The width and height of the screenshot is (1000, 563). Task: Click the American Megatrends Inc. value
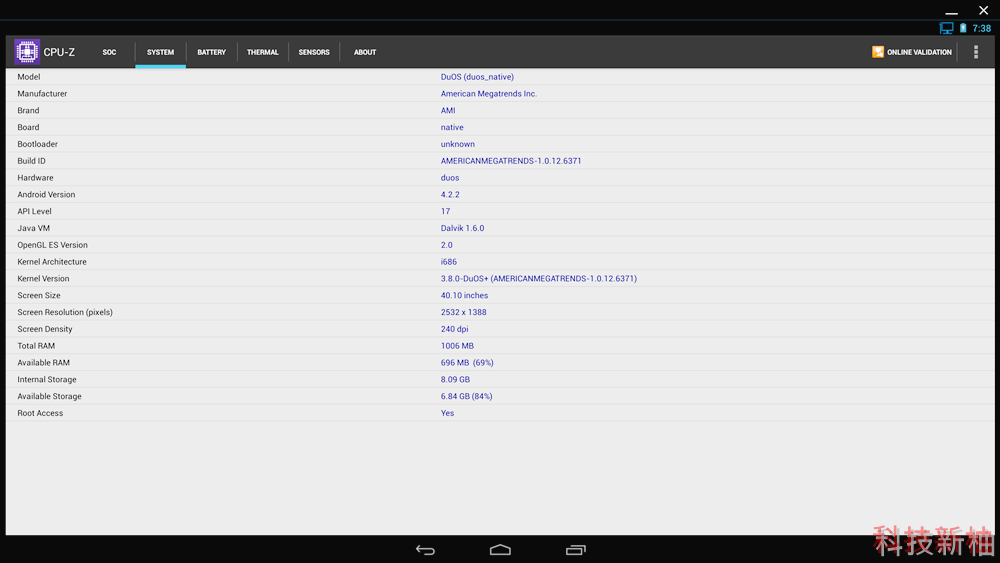click(489, 94)
